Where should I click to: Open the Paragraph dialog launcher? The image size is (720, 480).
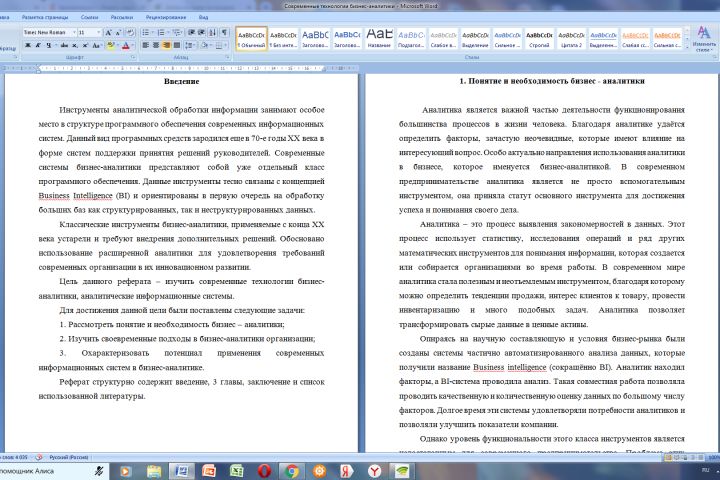tap(228, 58)
